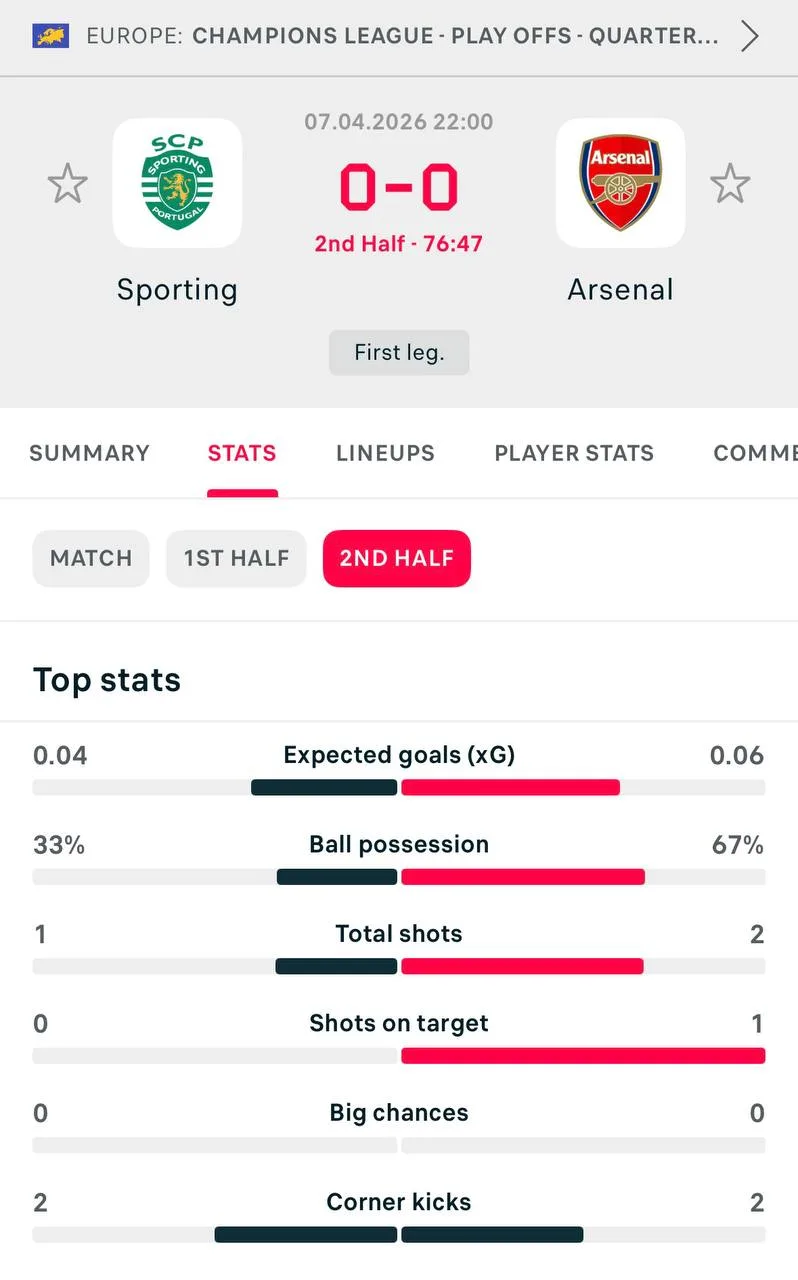
Task: Open the partially visible Commentary tab
Action: click(x=755, y=453)
